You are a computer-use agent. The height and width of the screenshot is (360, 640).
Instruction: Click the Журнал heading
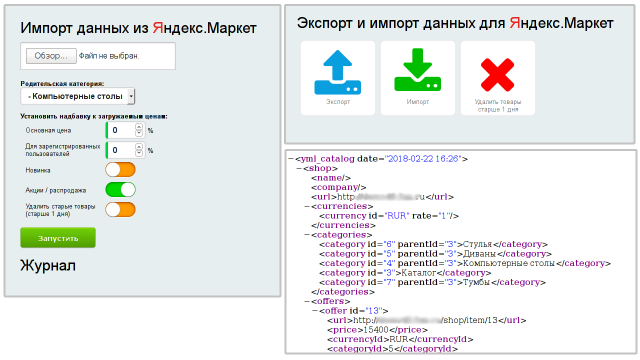pos(48,265)
